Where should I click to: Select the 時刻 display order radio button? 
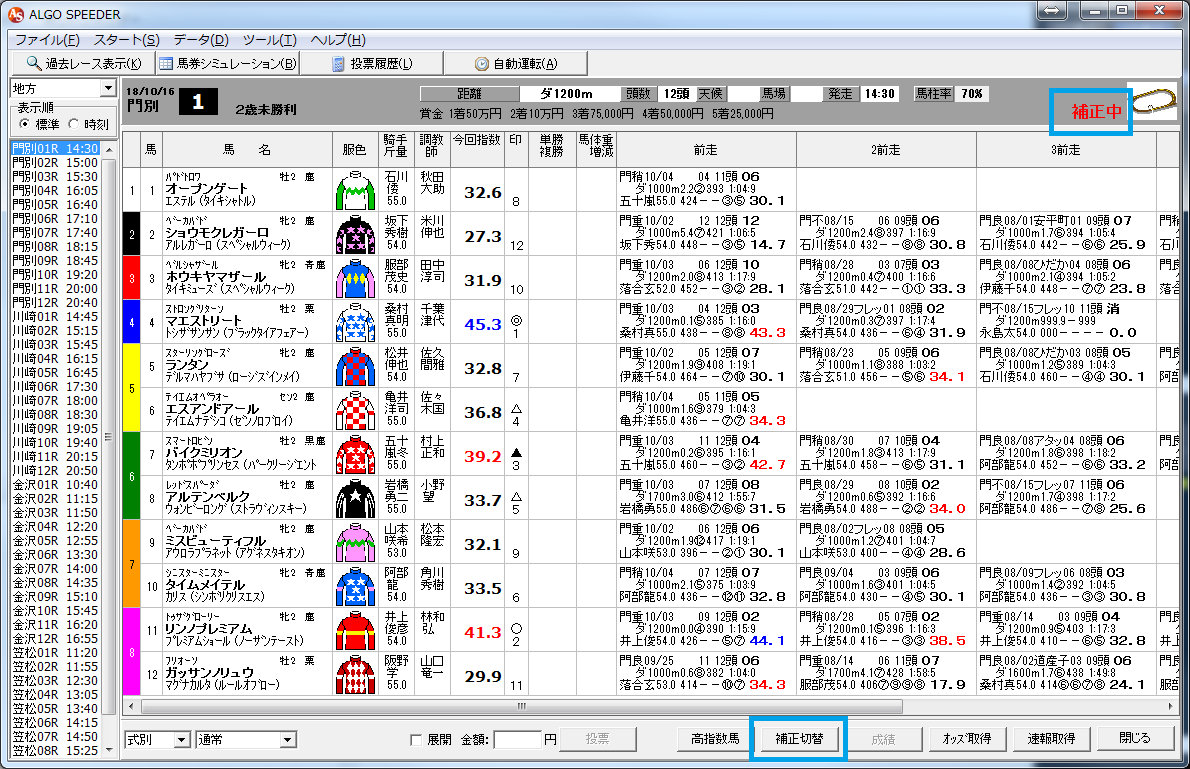point(74,124)
